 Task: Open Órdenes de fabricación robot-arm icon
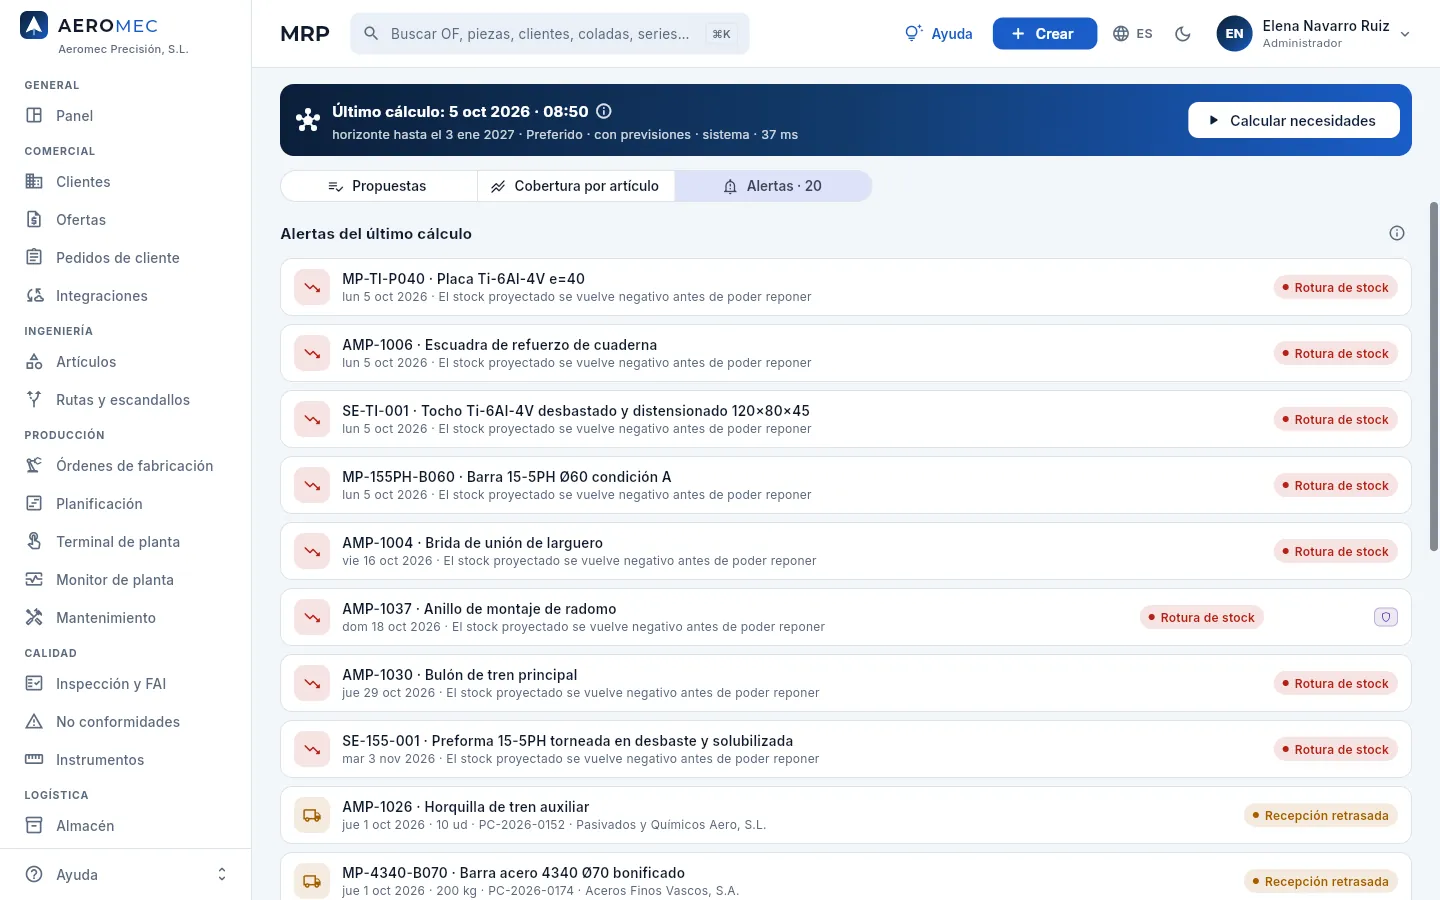tap(34, 465)
